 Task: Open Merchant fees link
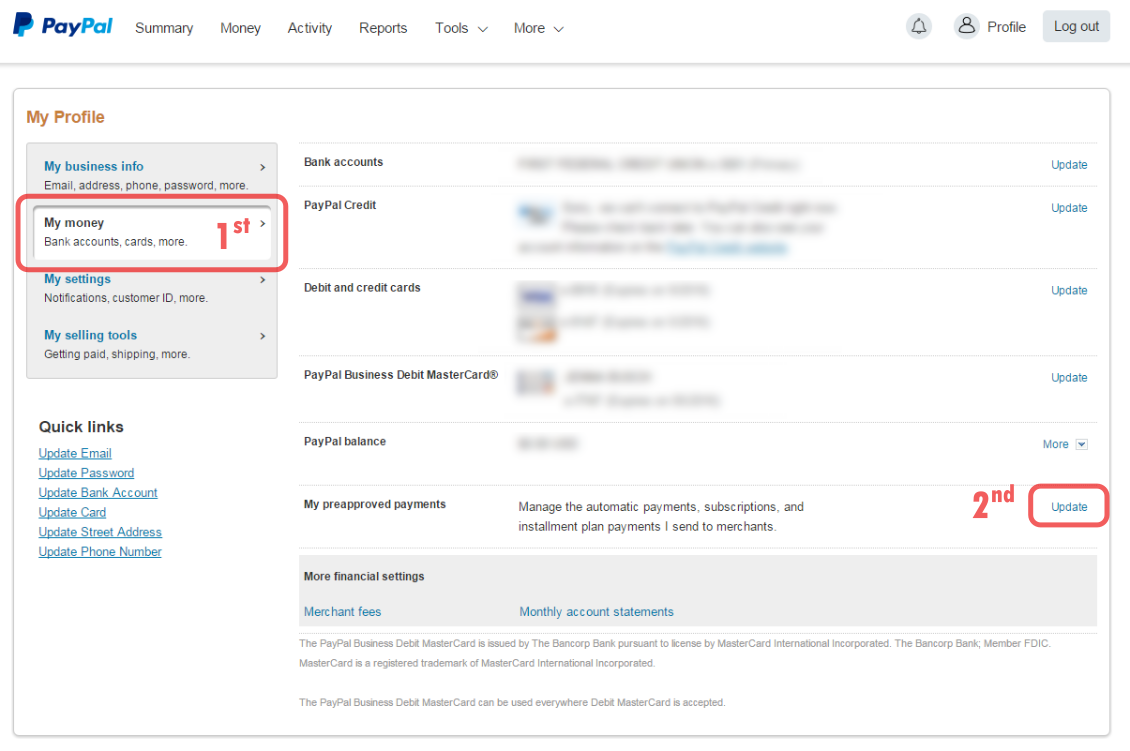(x=342, y=612)
